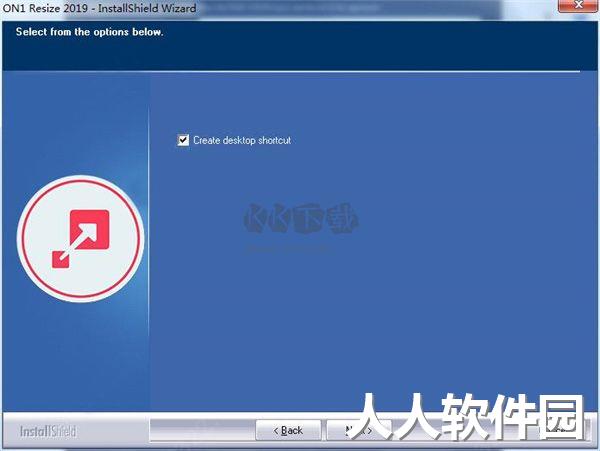Click the 'Create desktop shortcut' label text
The width and height of the screenshot is (600, 451).
coord(242,140)
